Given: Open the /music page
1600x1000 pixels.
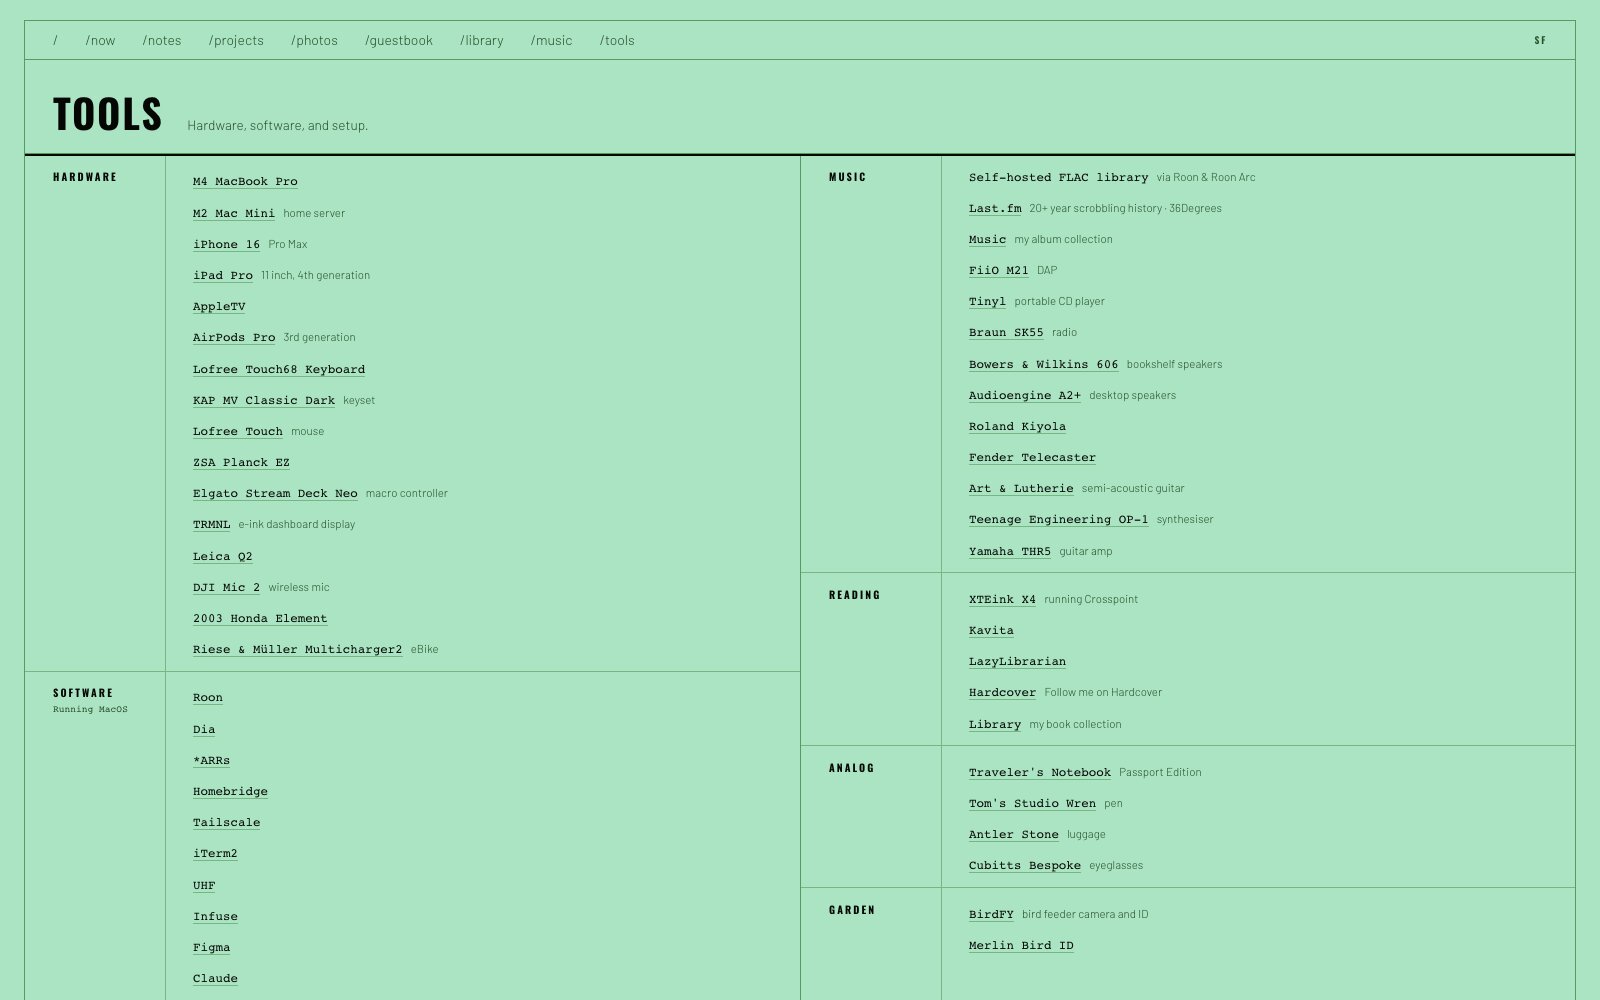Looking at the screenshot, I should (551, 41).
